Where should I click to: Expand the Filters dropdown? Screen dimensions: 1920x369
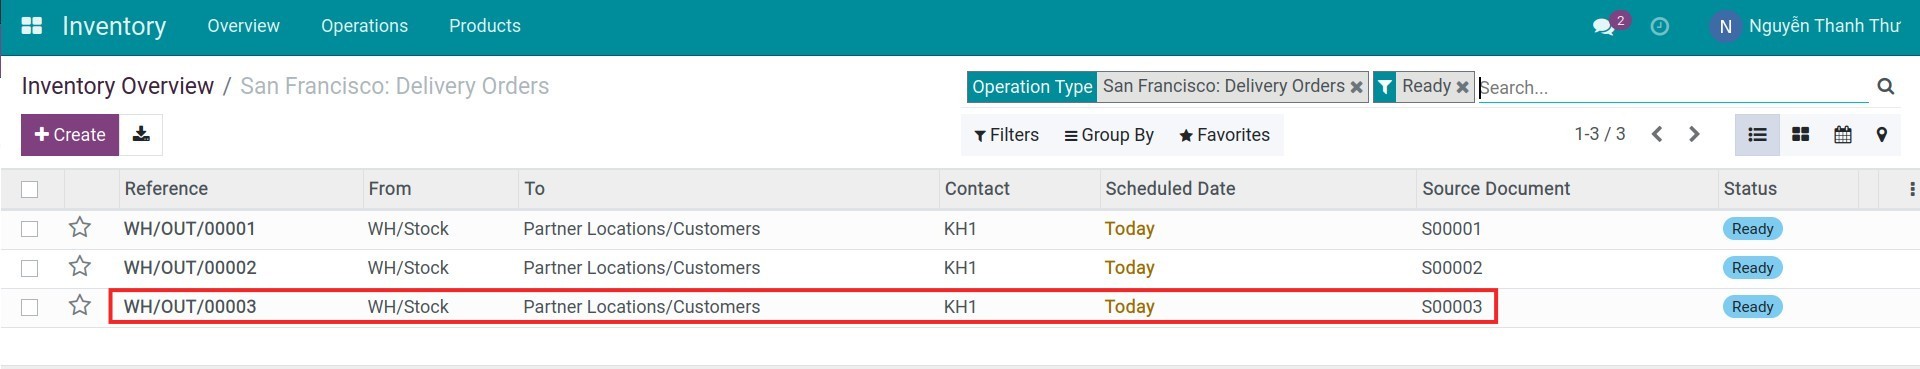[1006, 135]
